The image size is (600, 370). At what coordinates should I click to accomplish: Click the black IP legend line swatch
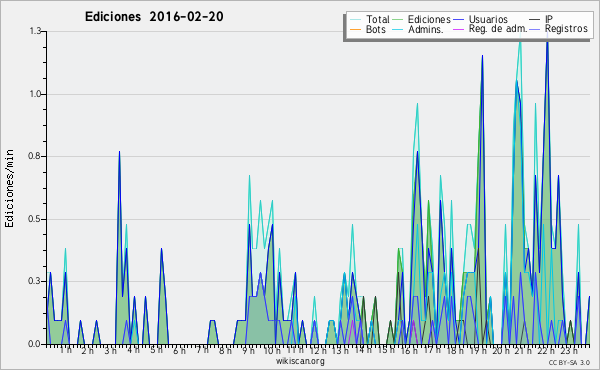click(x=535, y=19)
